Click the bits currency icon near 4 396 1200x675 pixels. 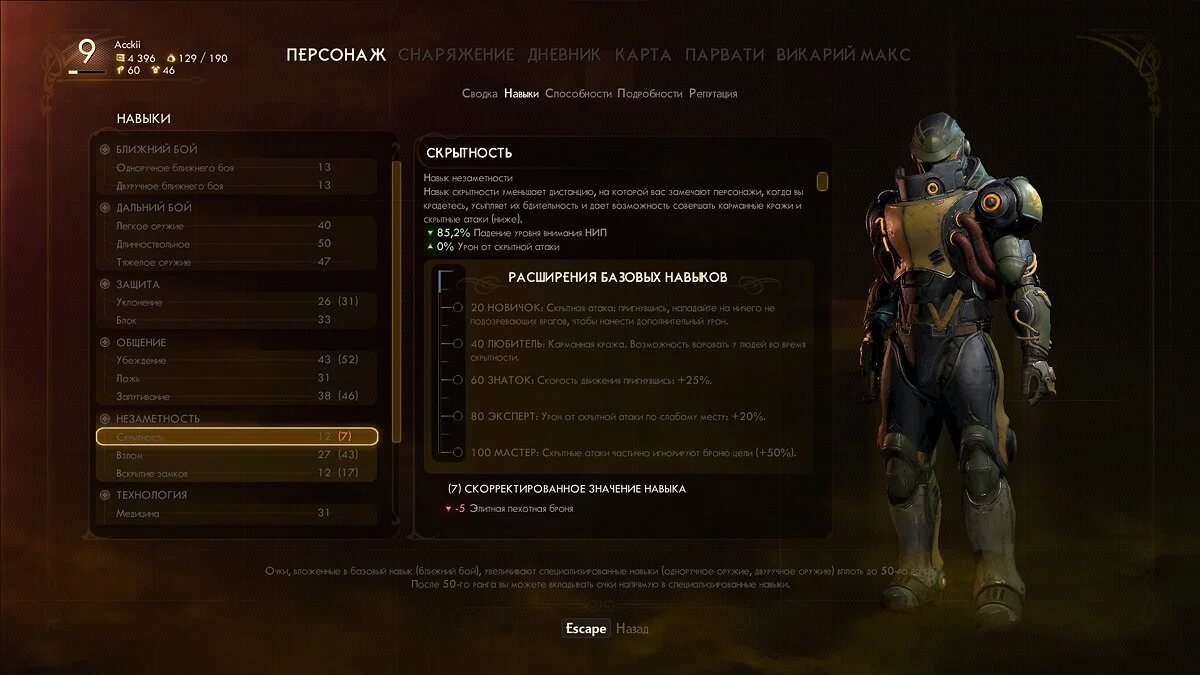click(120, 58)
